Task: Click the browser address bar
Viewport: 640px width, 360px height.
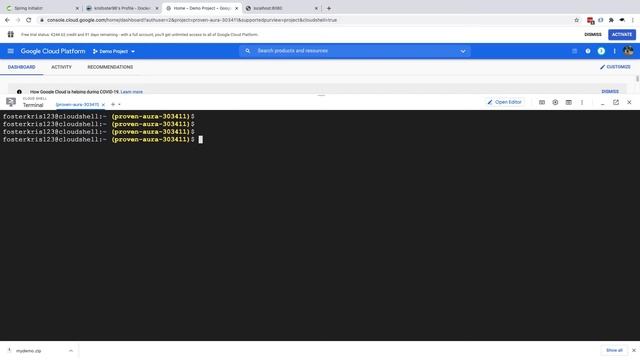Action: coord(306,20)
